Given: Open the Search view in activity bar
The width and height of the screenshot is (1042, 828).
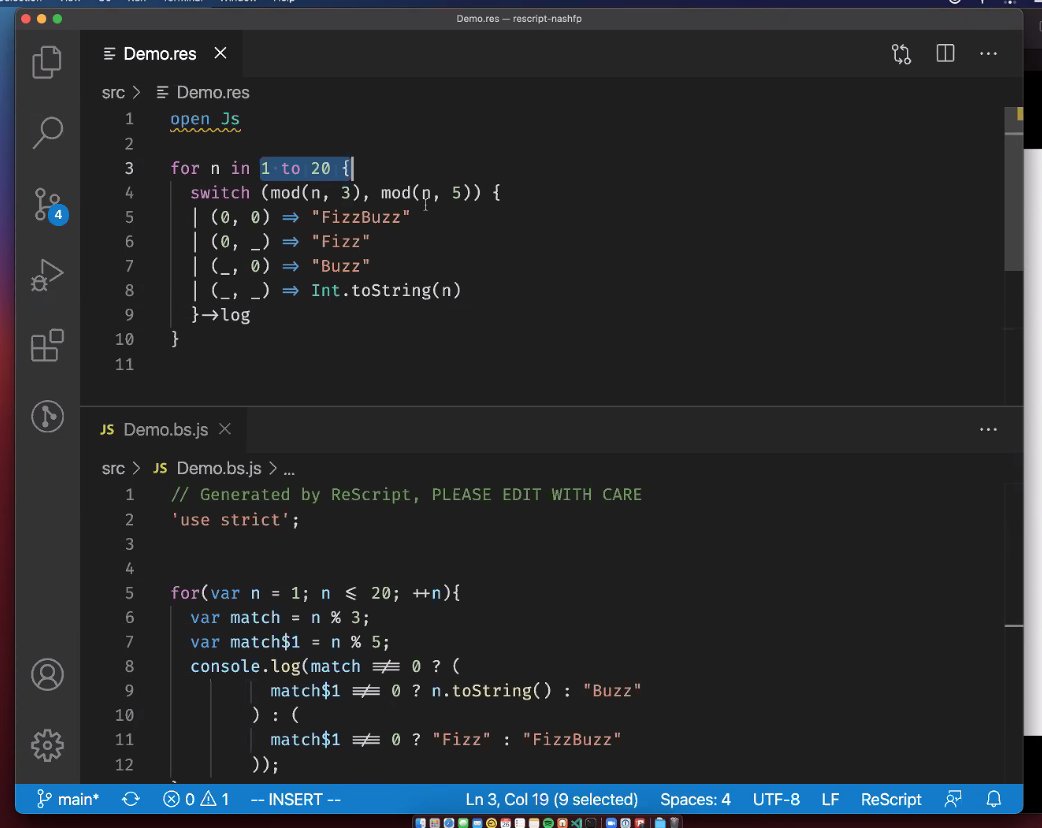Looking at the screenshot, I should point(47,132).
